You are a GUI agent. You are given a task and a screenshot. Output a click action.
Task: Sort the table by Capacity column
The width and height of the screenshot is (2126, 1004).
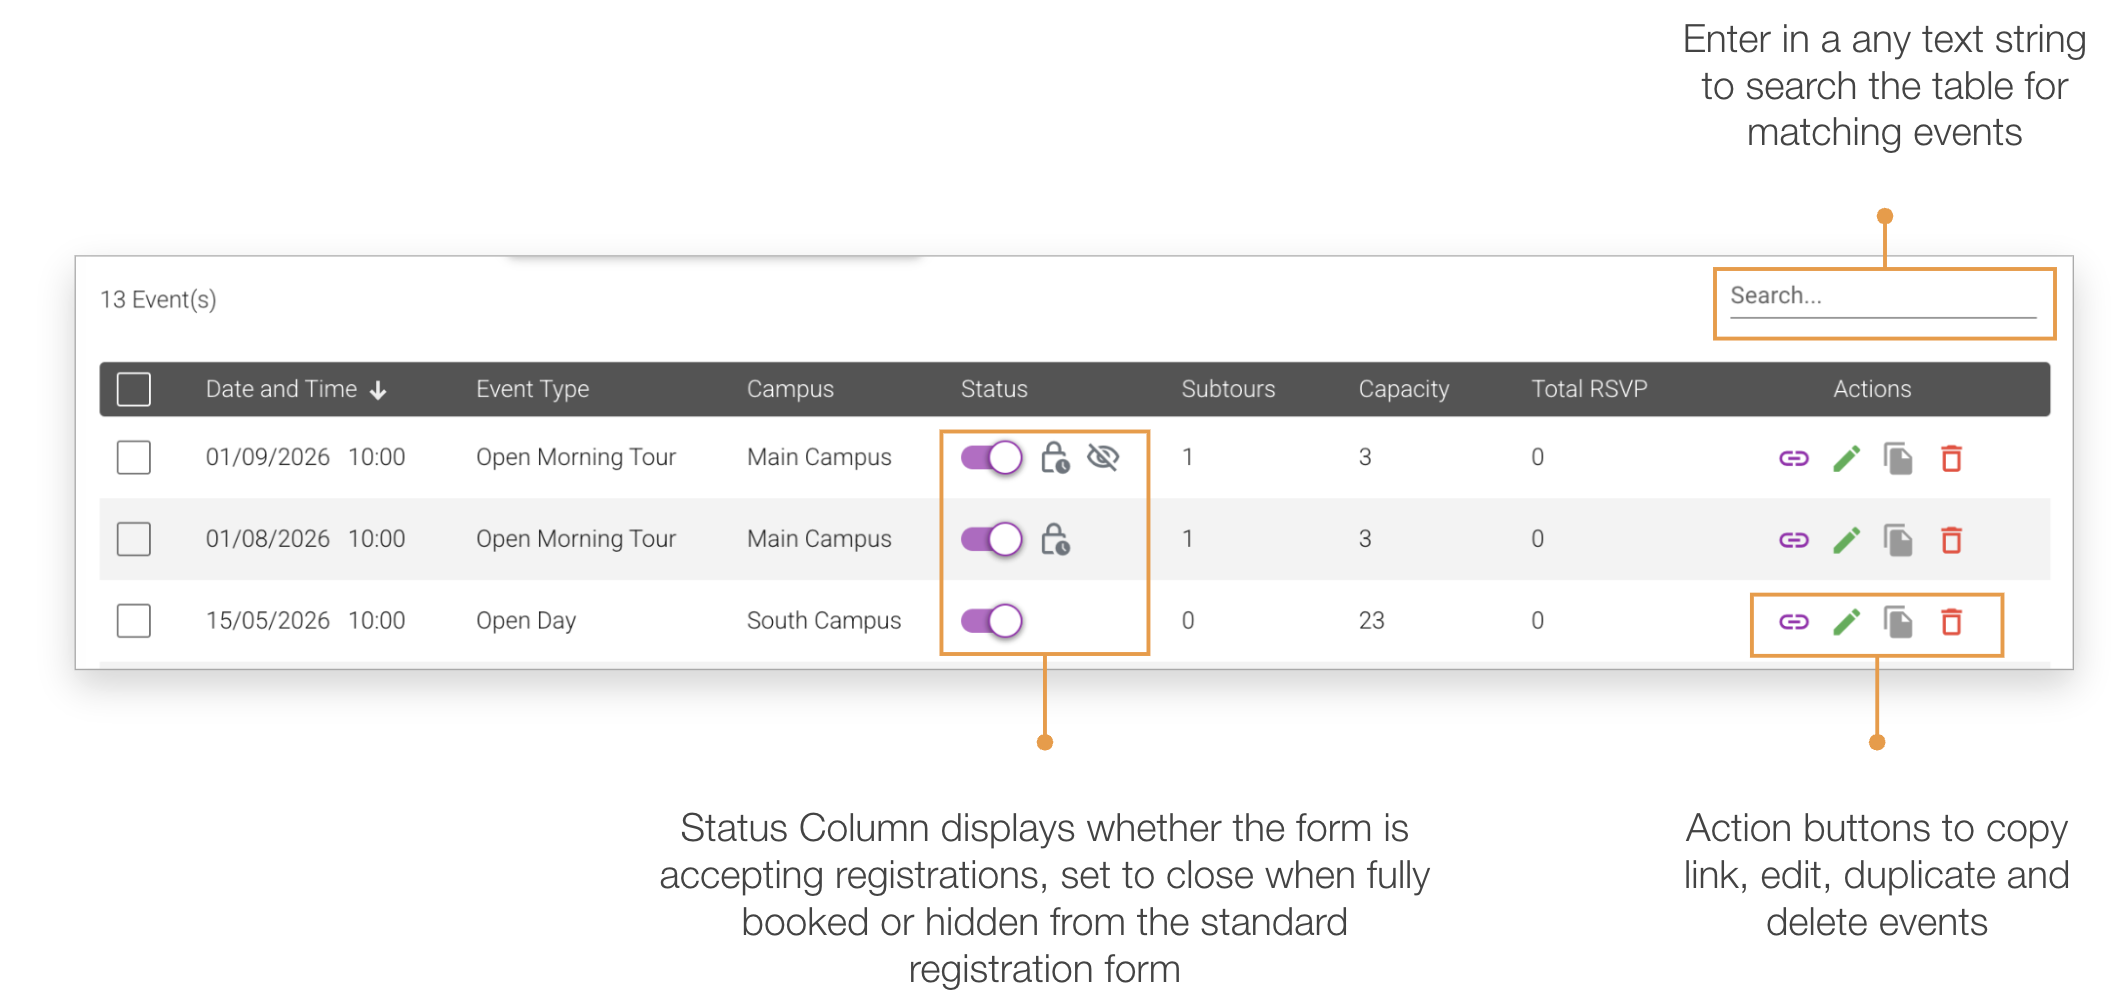[1402, 390]
